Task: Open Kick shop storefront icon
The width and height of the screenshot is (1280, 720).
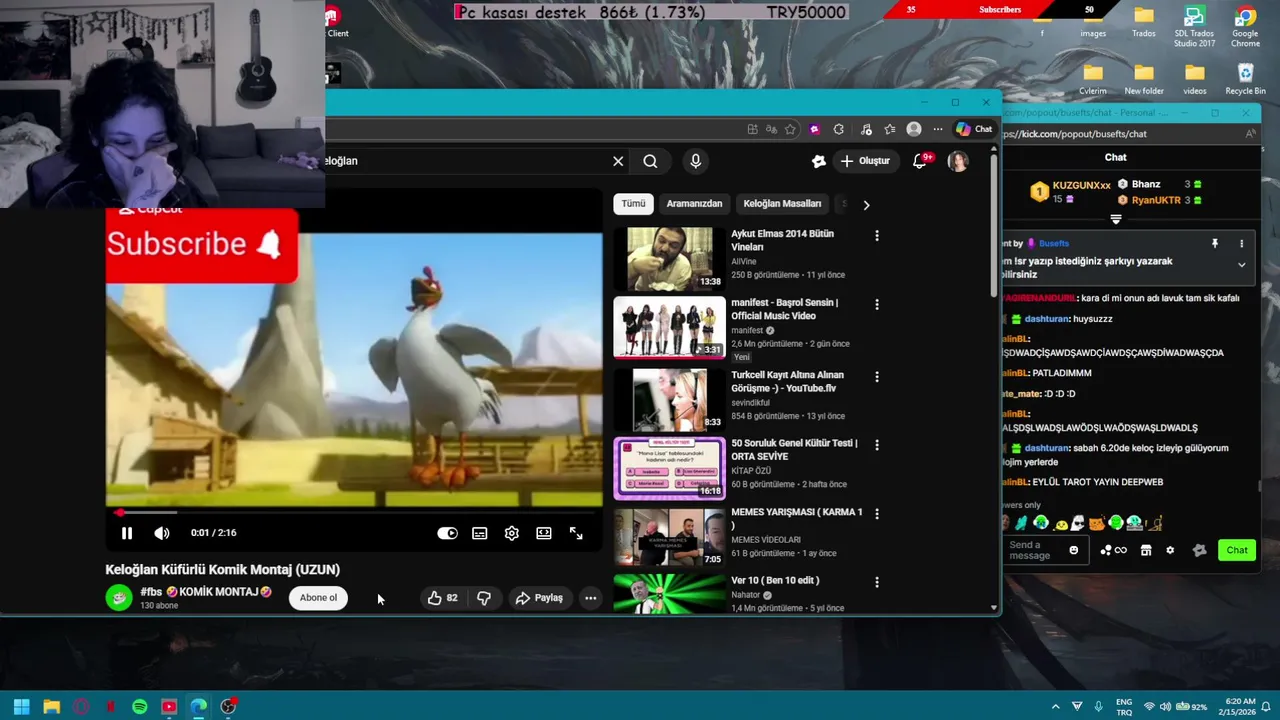Action: 1146,550
